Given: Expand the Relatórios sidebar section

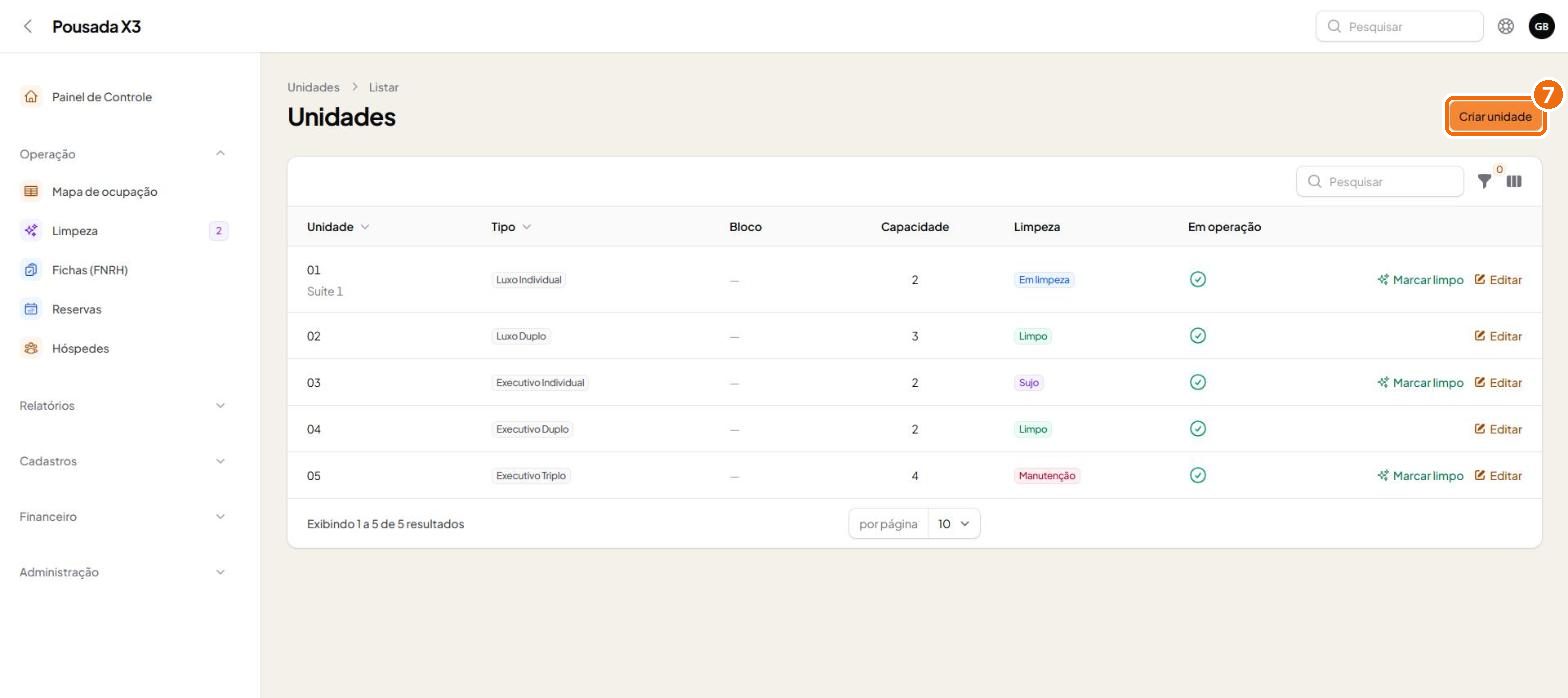Looking at the screenshot, I should coord(123,406).
